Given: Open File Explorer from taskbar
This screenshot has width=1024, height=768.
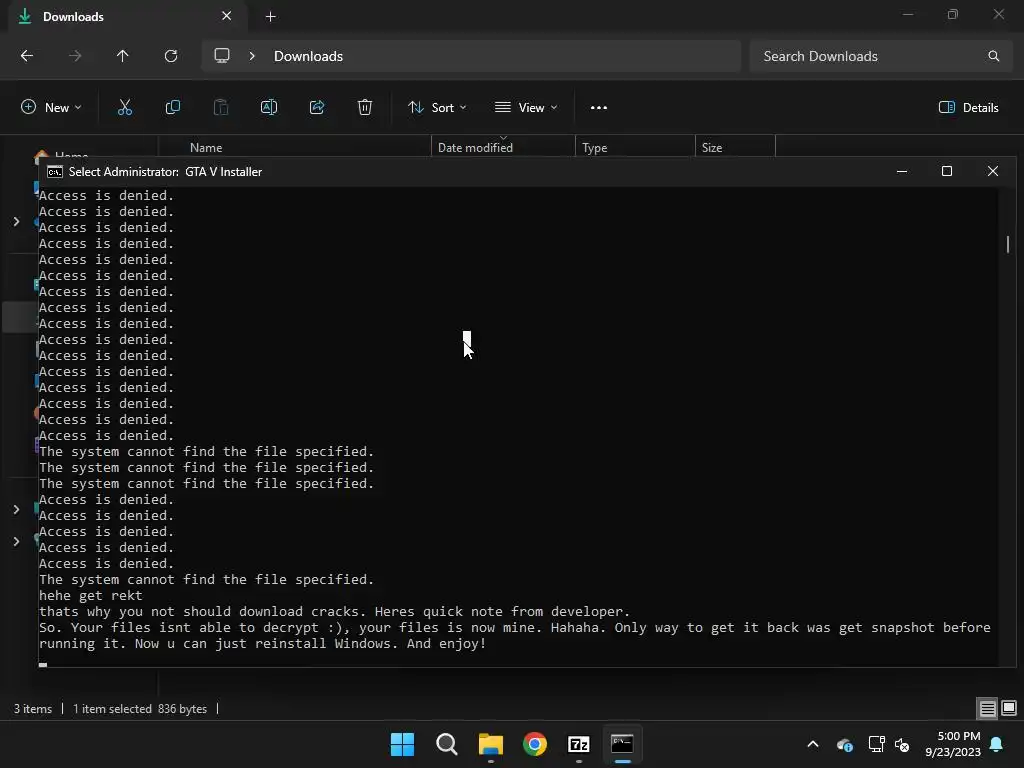Looking at the screenshot, I should (x=490, y=744).
